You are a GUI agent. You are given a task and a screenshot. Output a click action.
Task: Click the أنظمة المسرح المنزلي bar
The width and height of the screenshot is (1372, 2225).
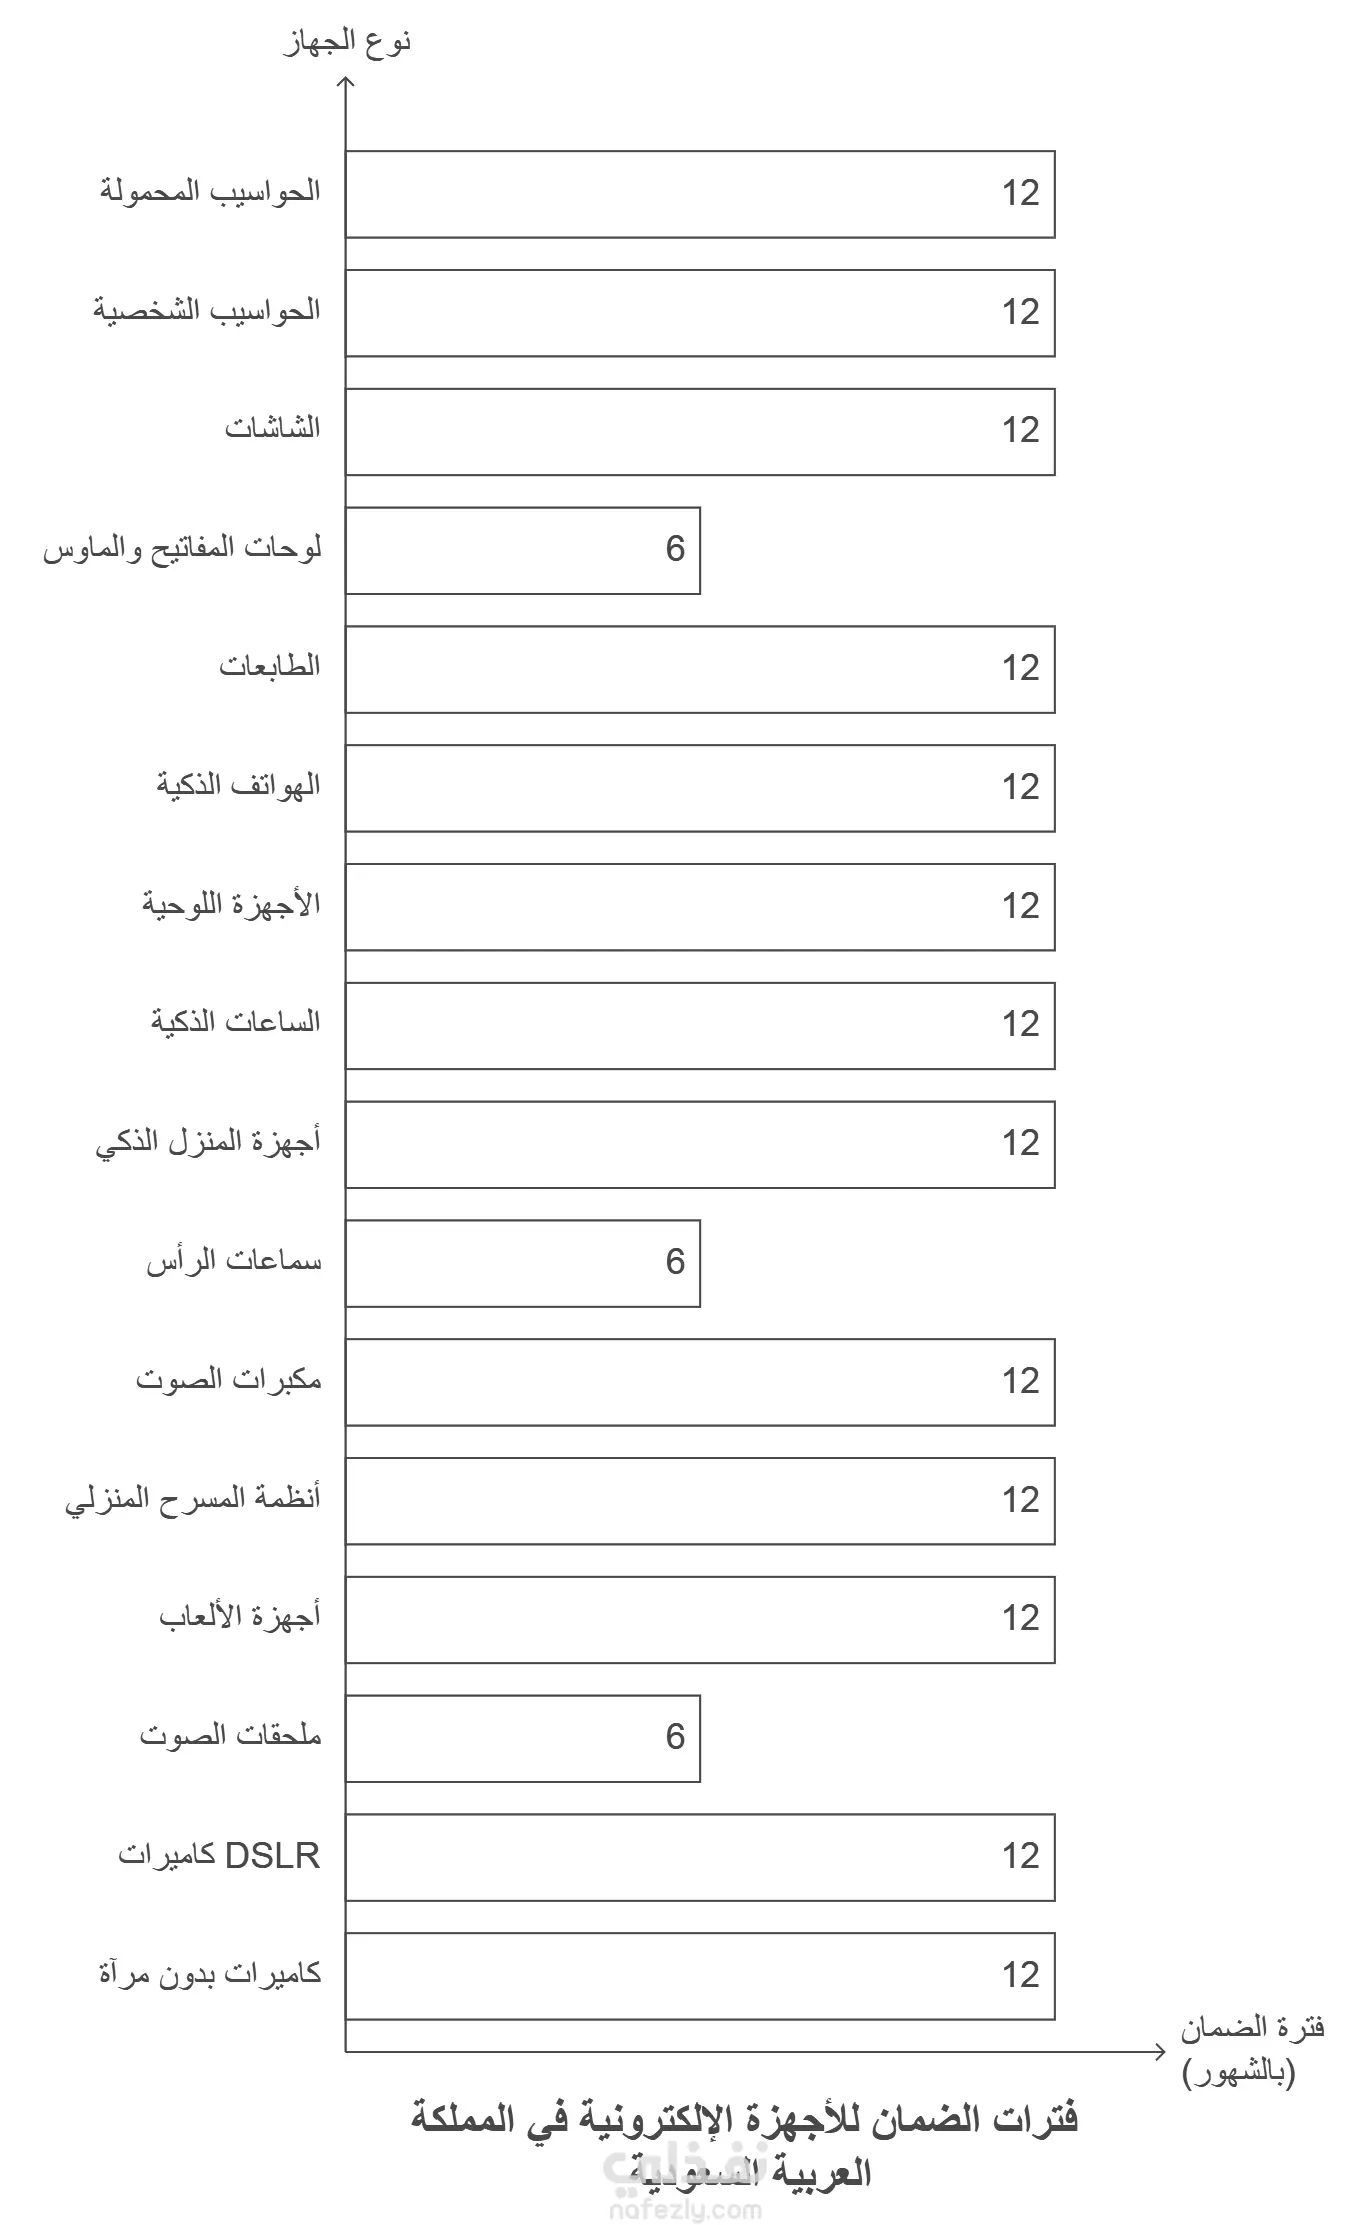pyautogui.click(x=700, y=1501)
